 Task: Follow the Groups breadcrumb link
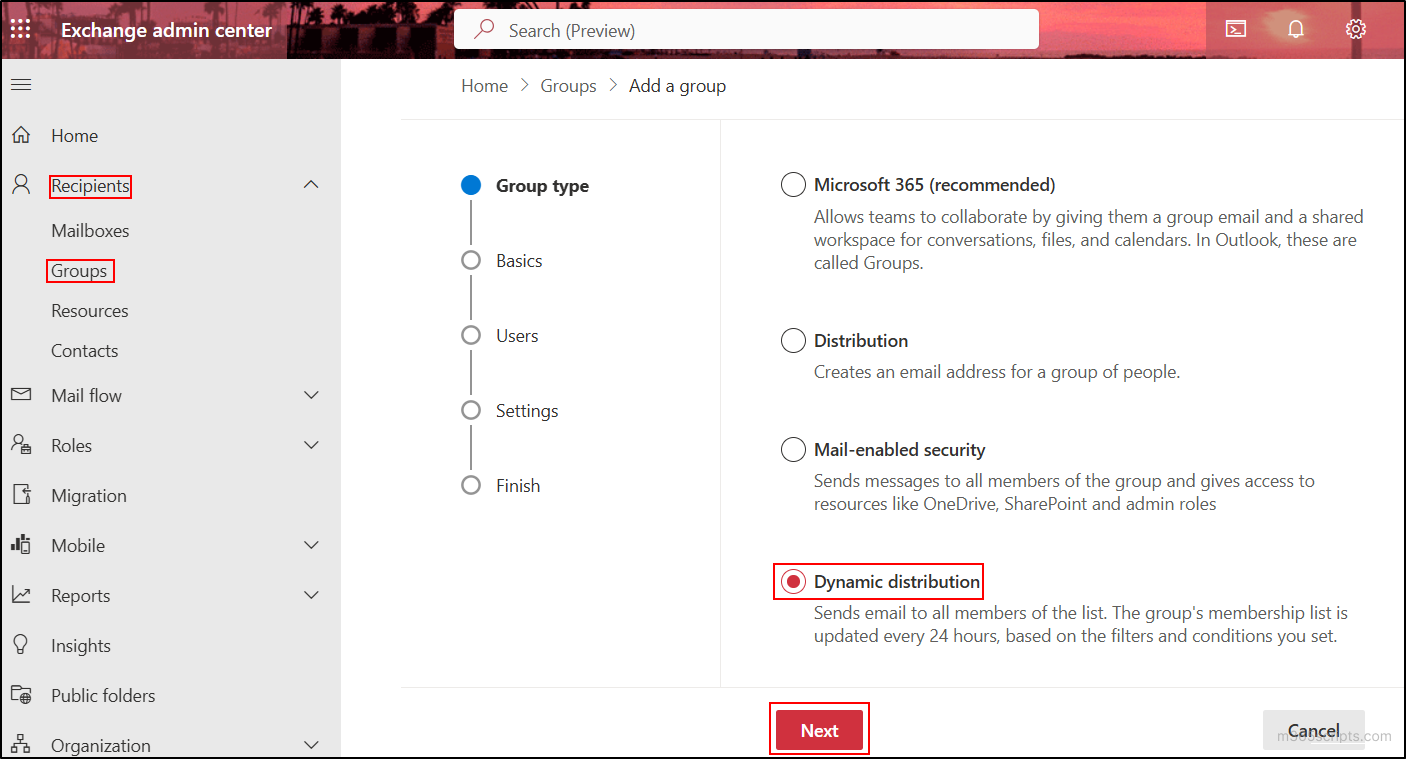[x=568, y=86]
